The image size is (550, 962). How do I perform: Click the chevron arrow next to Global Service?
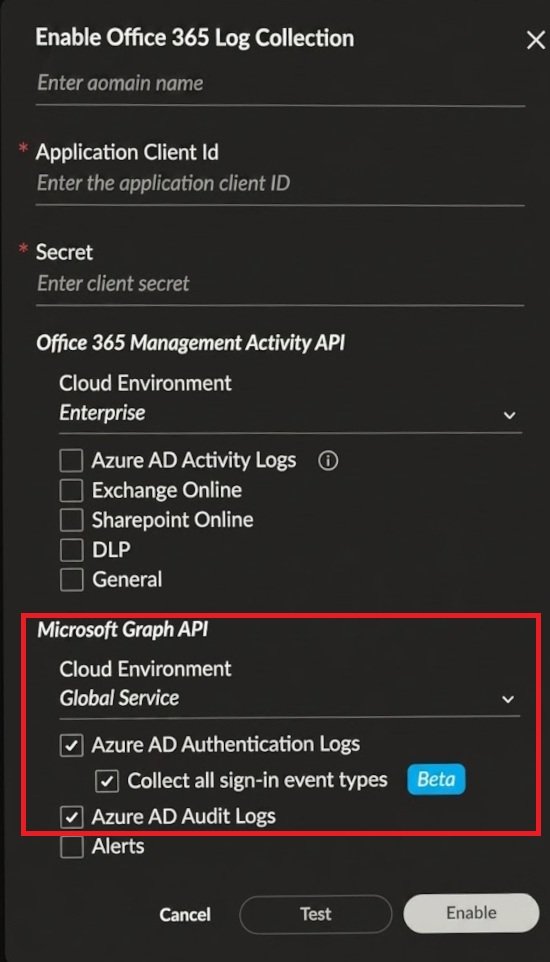click(x=508, y=699)
